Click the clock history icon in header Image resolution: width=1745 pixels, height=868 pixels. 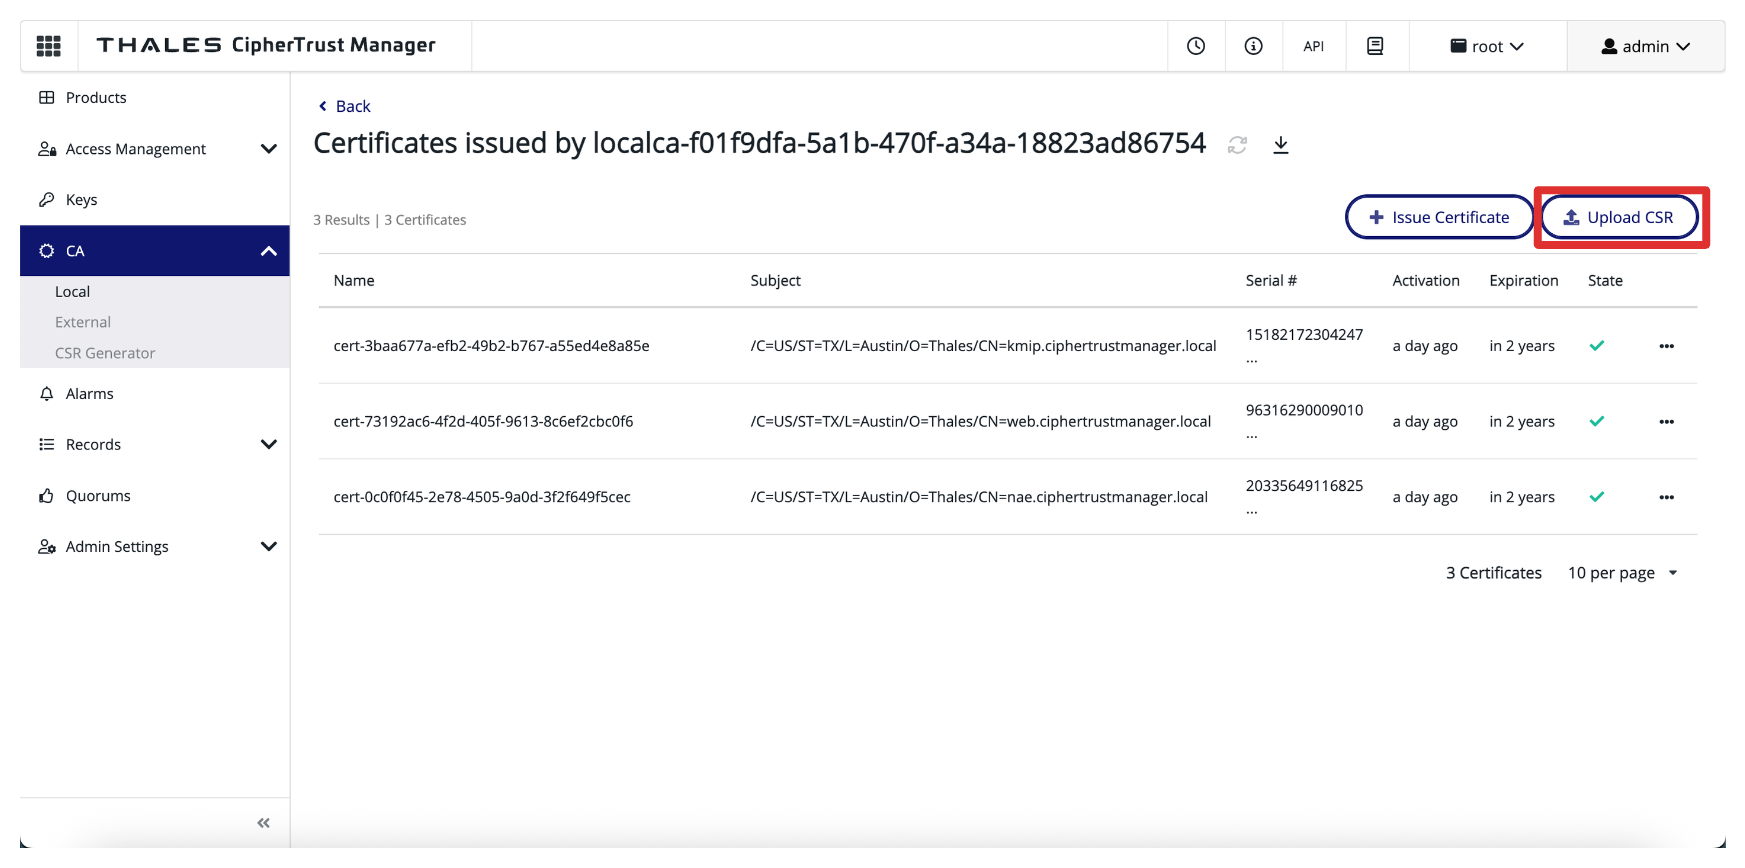[1195, 46]
